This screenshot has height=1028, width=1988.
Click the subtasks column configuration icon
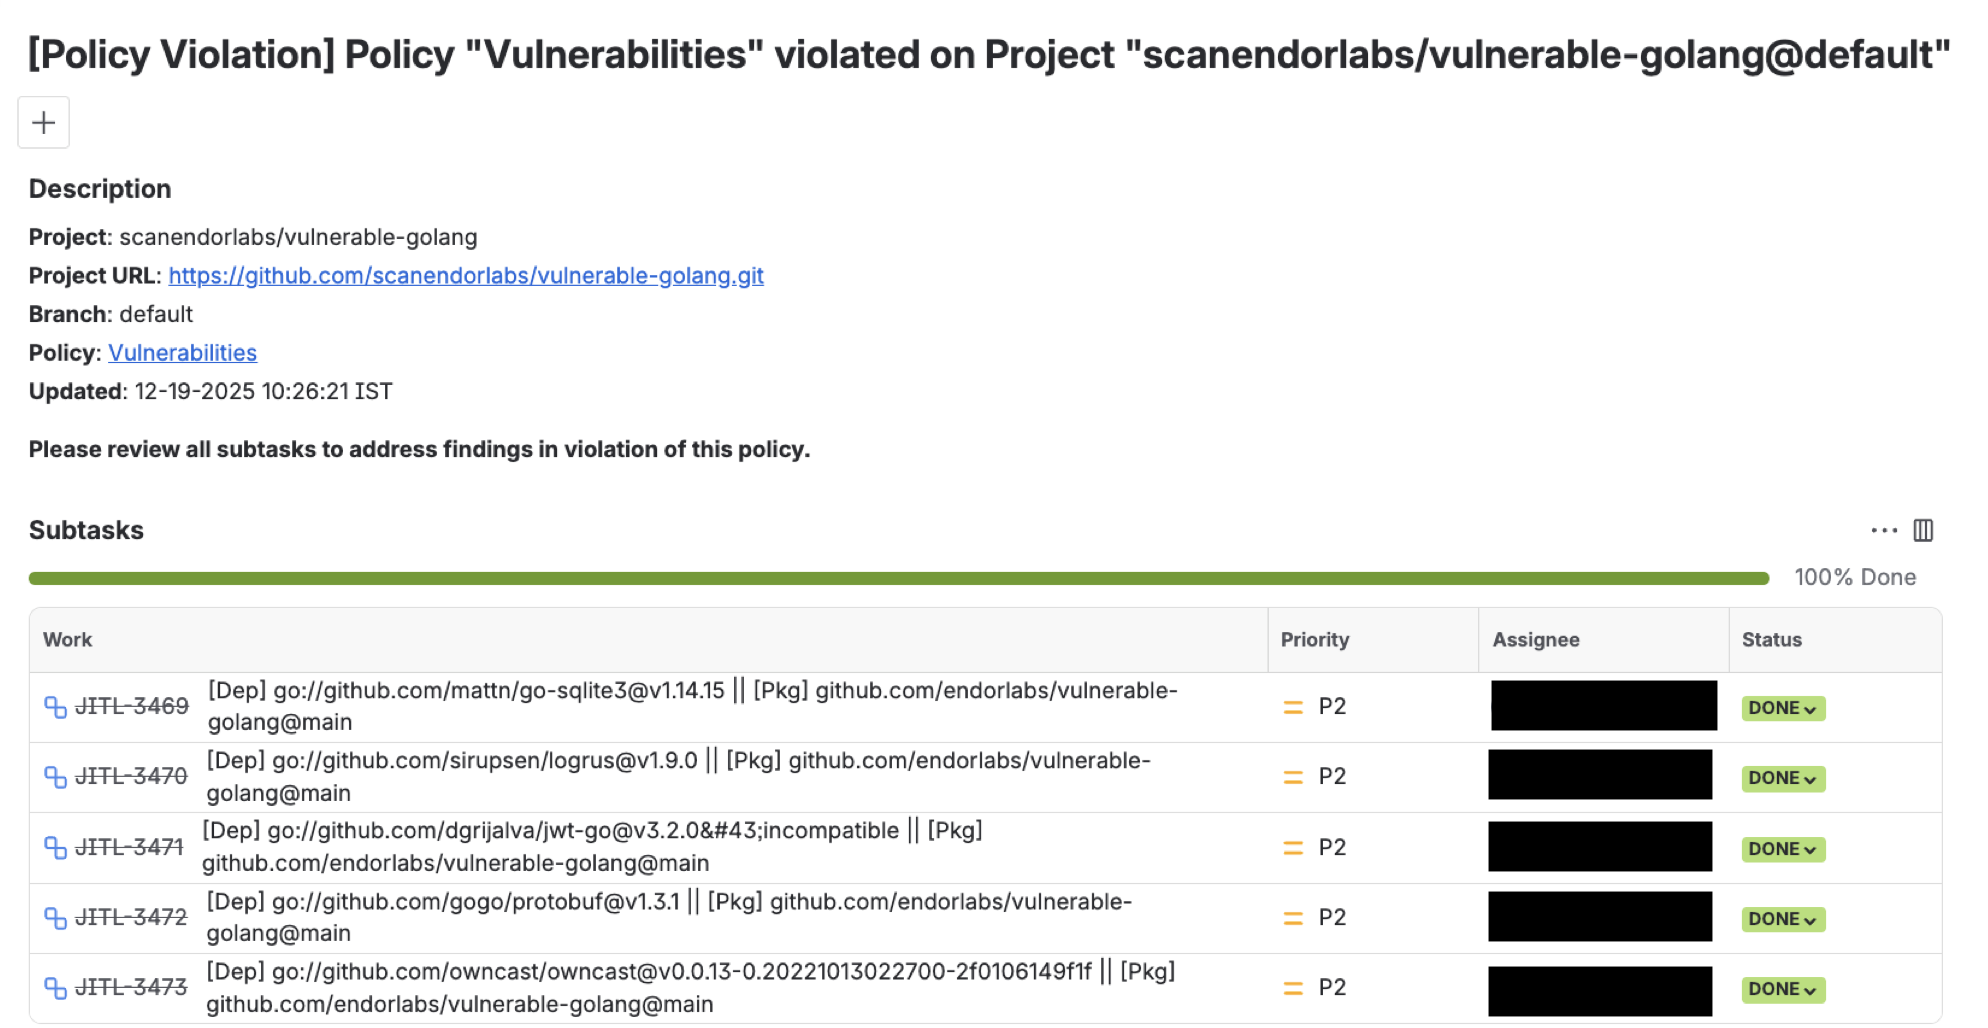click(1923, 531)
